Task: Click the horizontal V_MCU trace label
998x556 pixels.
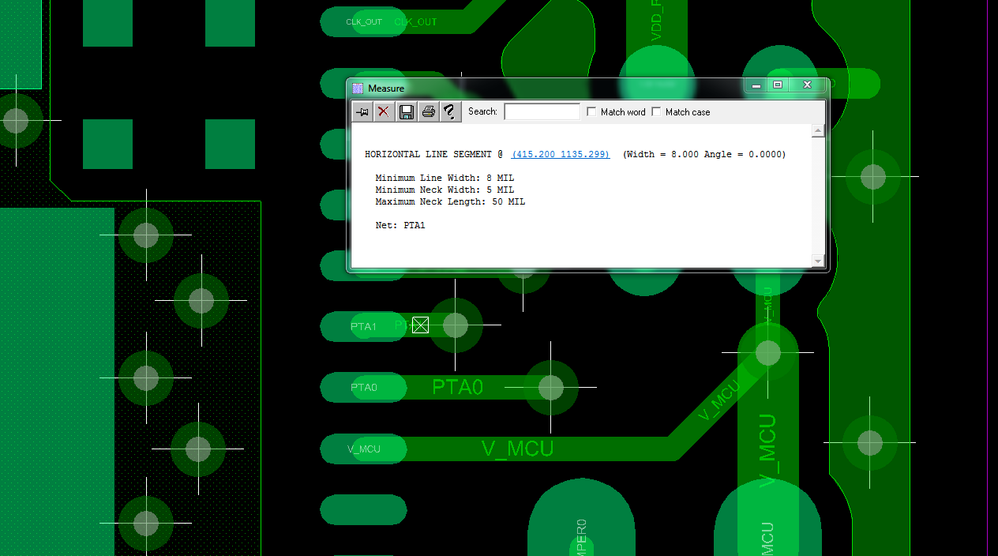Action: pyautogui.click(x=517, y=448)
